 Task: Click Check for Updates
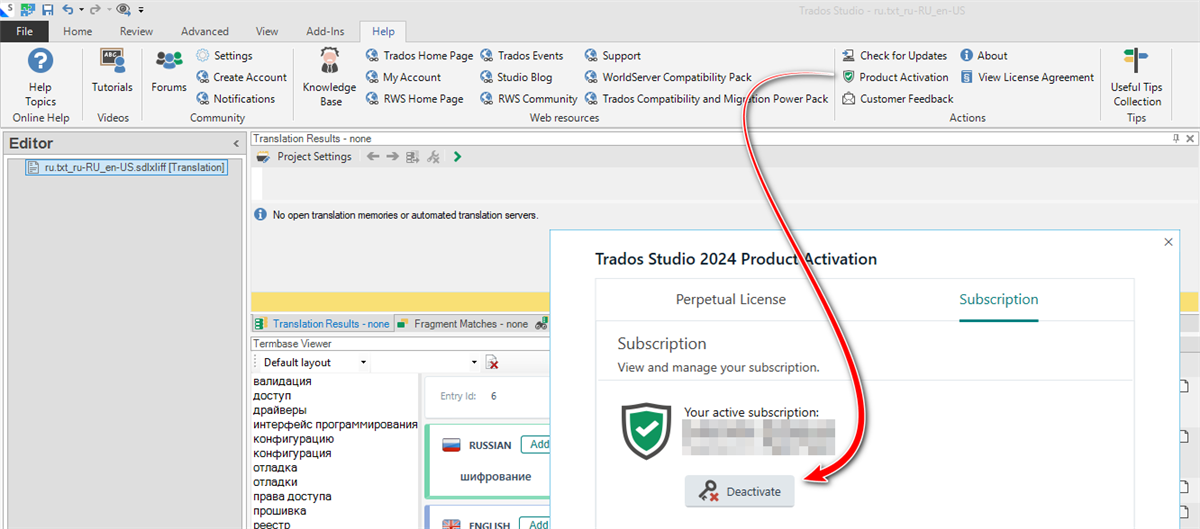(x=894, y=56)
